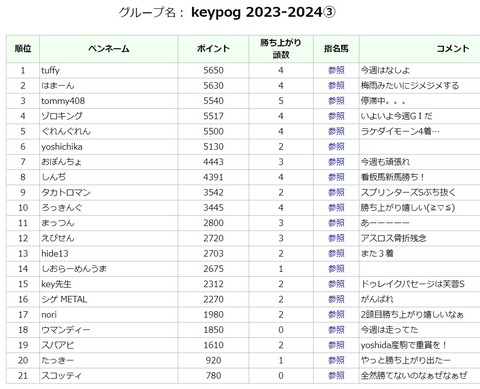Select pen name ろっきんぐ
Image resolution: width=480 pixels, height=389 pixels.
(x=62, y=208)
